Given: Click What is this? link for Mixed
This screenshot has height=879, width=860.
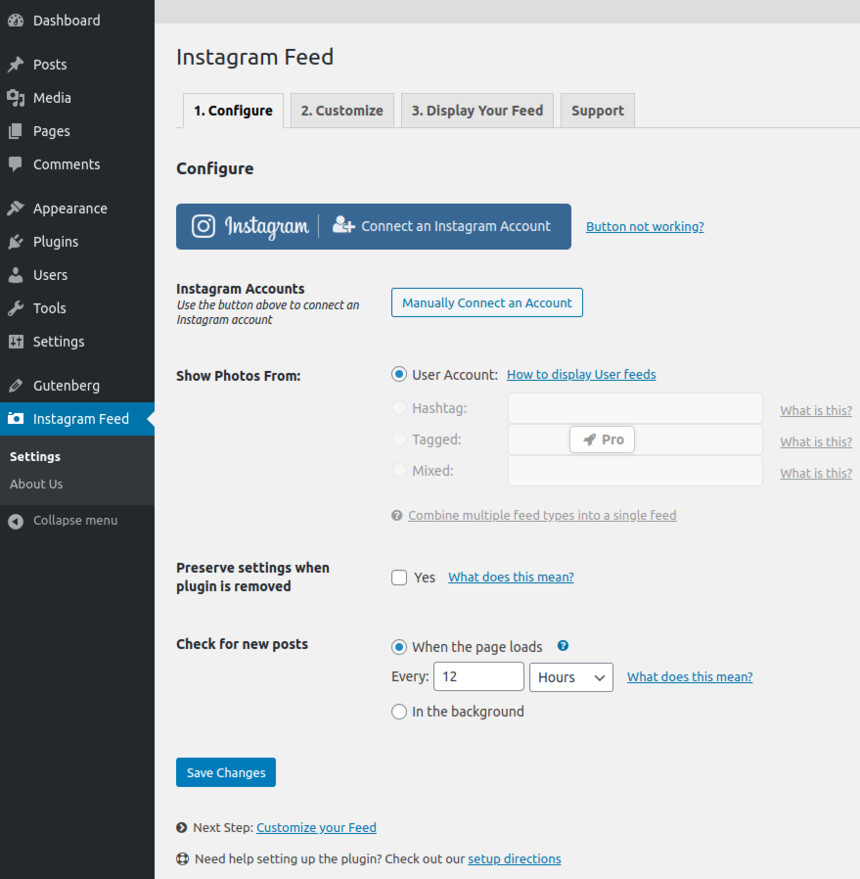Looking at the screenshot, I should click(x=816, y=473).
